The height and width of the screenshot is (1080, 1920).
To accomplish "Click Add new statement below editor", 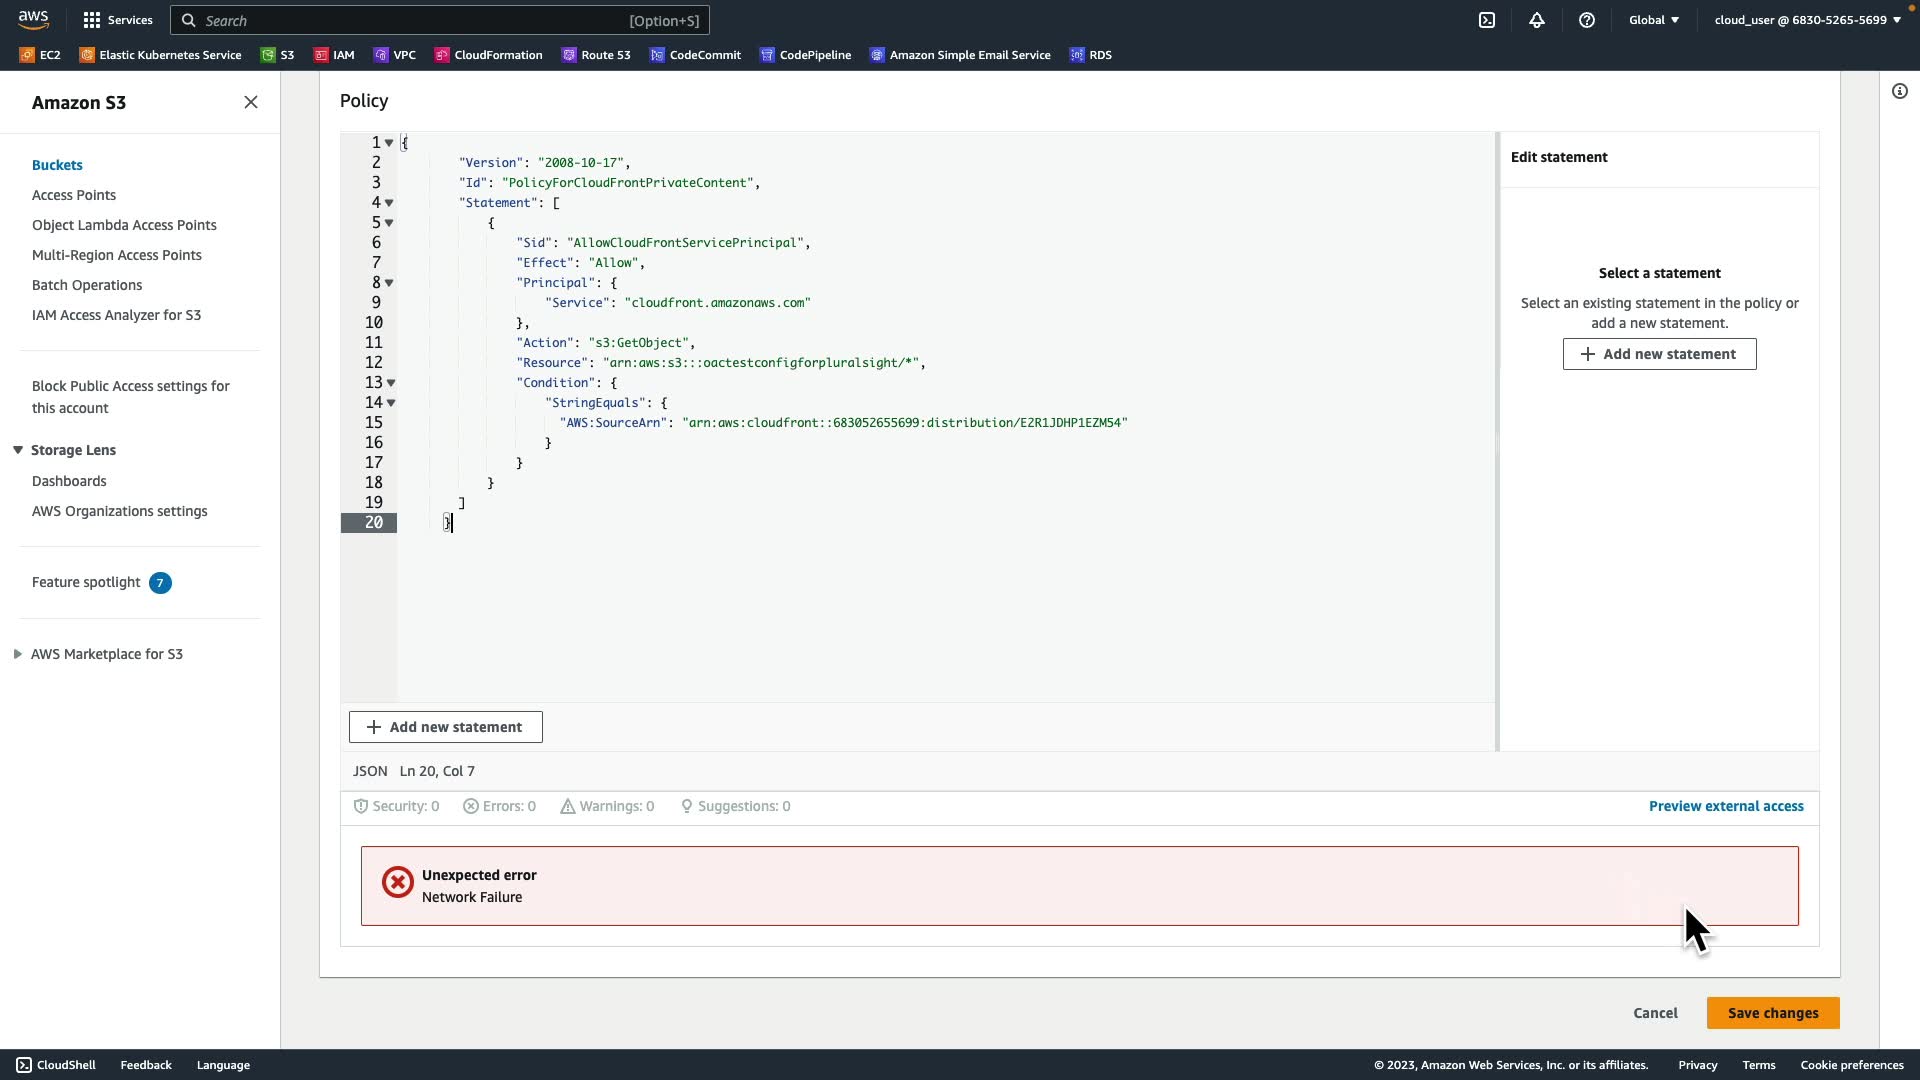I will coord(445,727).
